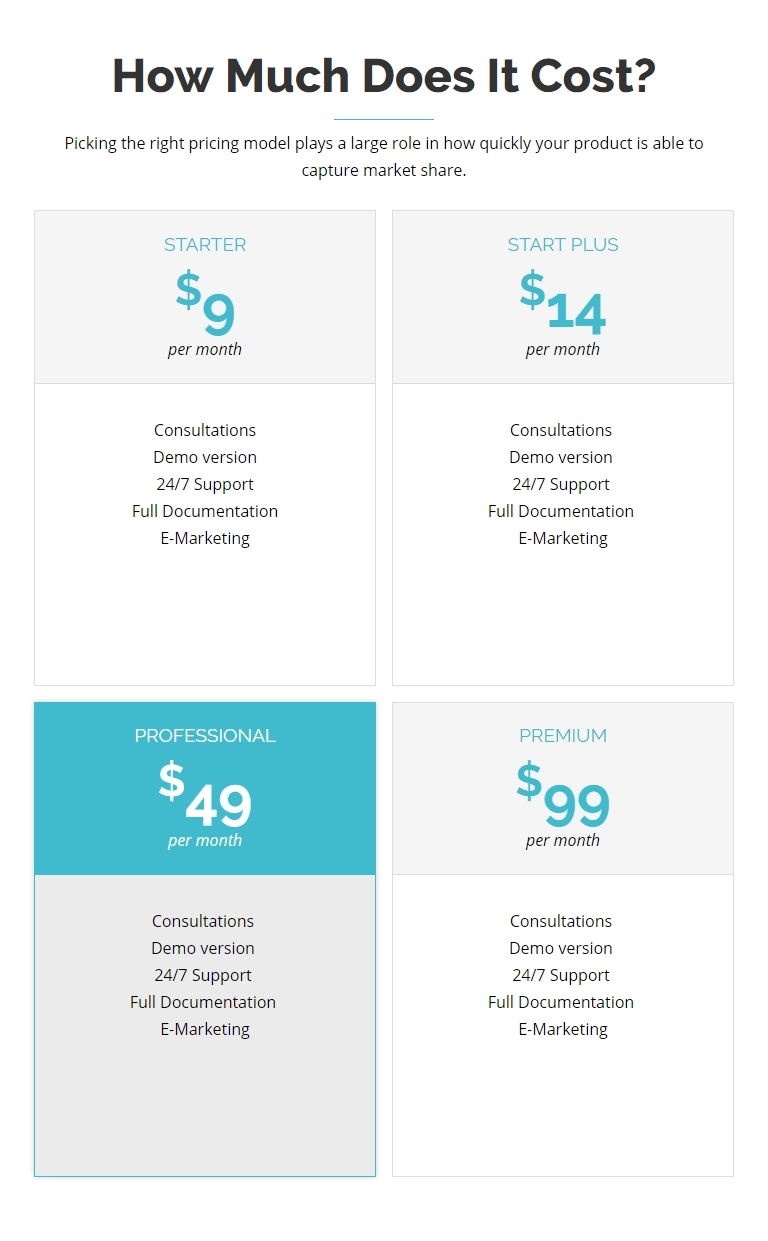Click Demo version in the Start Plus plan

pos(561,457)
